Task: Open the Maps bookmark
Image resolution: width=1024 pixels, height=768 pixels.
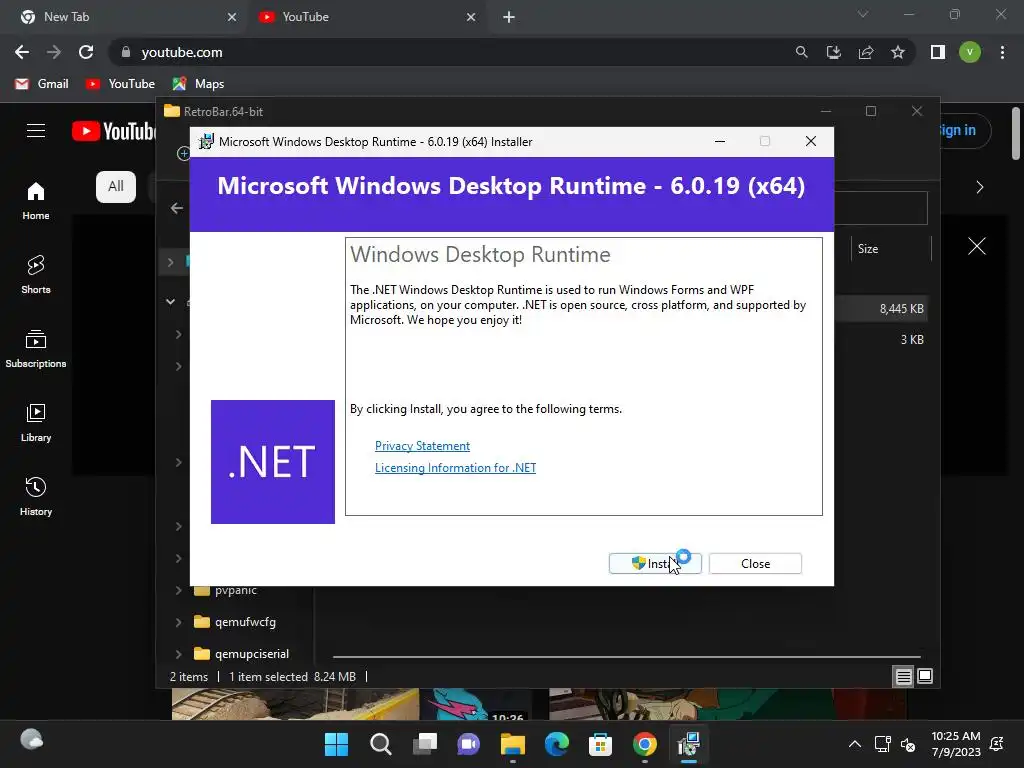Action: coord(199,84)
